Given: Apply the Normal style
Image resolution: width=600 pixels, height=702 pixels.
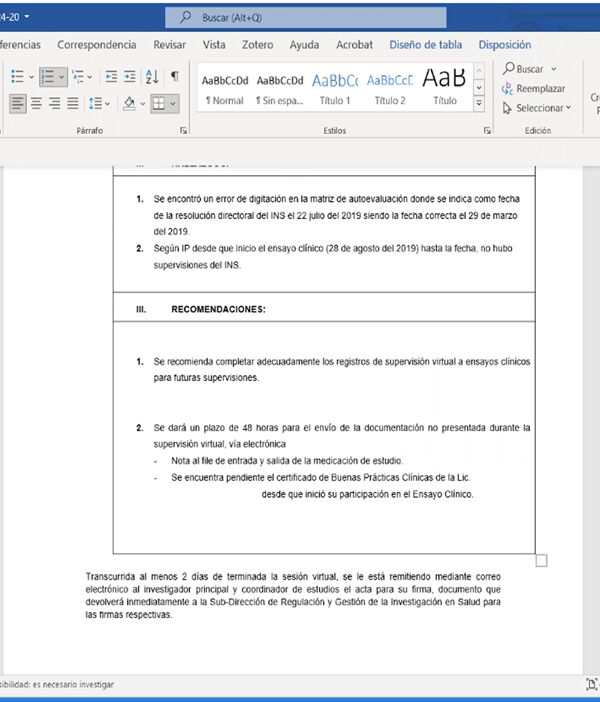Looking at the screenshot, I should pyautogui.click(x=225, y=89).
